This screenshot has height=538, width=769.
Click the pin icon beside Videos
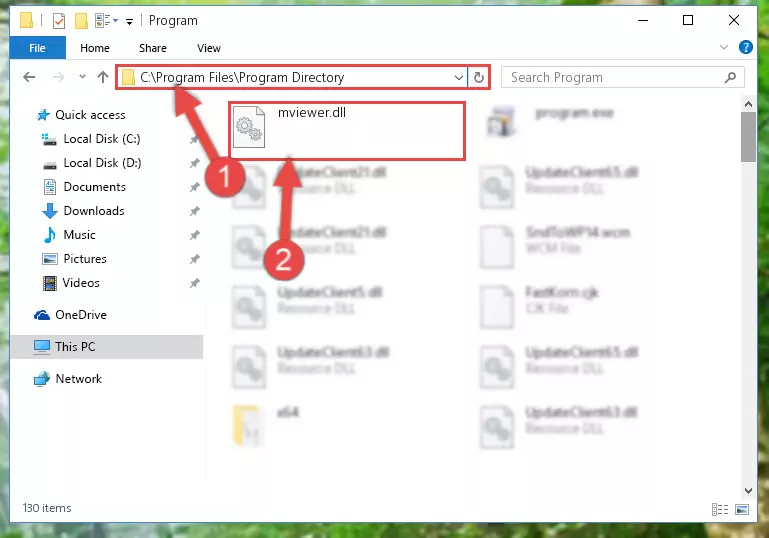click(195, 283)
